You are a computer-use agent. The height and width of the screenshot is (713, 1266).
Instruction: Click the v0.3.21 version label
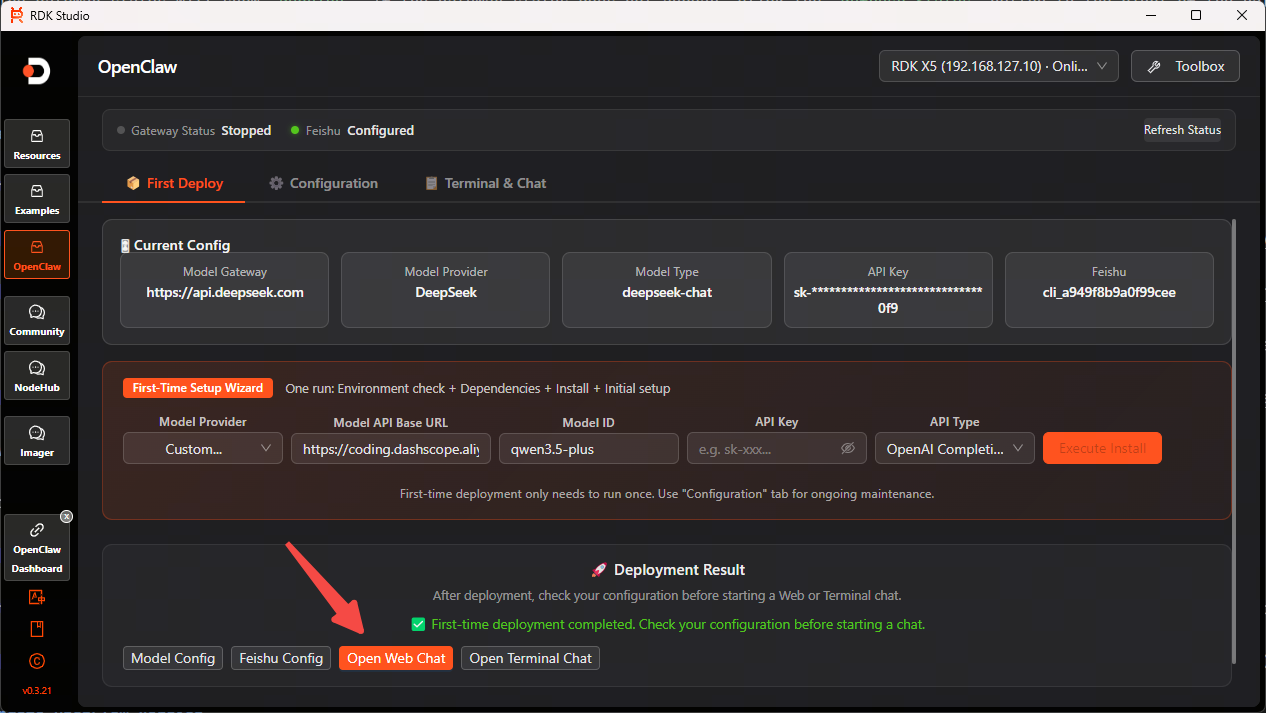coord(37,691)
